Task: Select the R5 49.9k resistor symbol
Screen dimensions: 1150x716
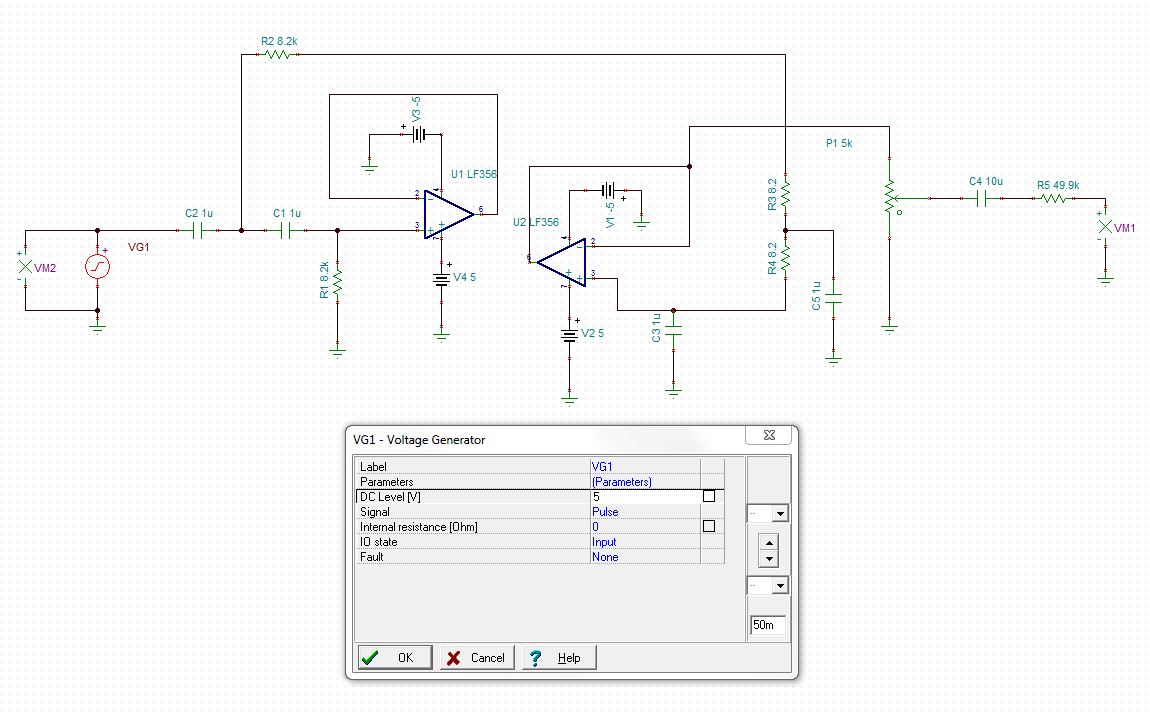Action: click(1056, 198)
